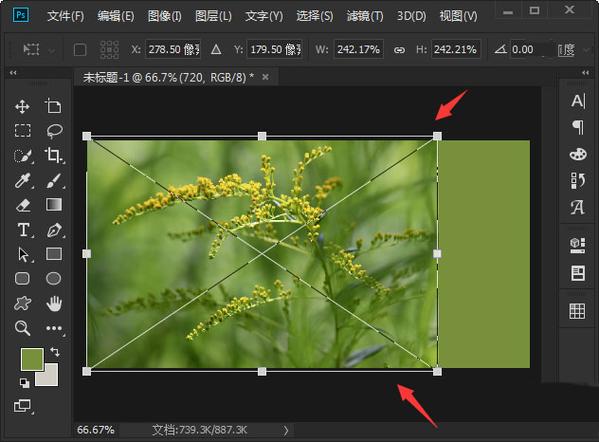Select the Move tool

[22, 107]
